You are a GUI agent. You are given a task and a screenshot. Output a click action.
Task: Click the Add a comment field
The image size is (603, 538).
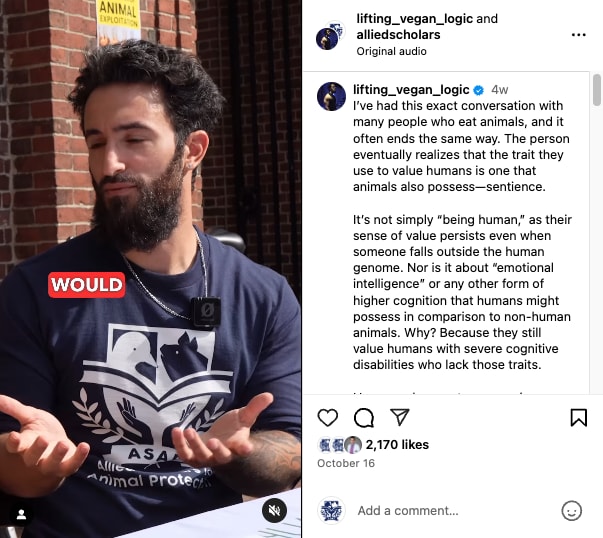click(455, 511)
